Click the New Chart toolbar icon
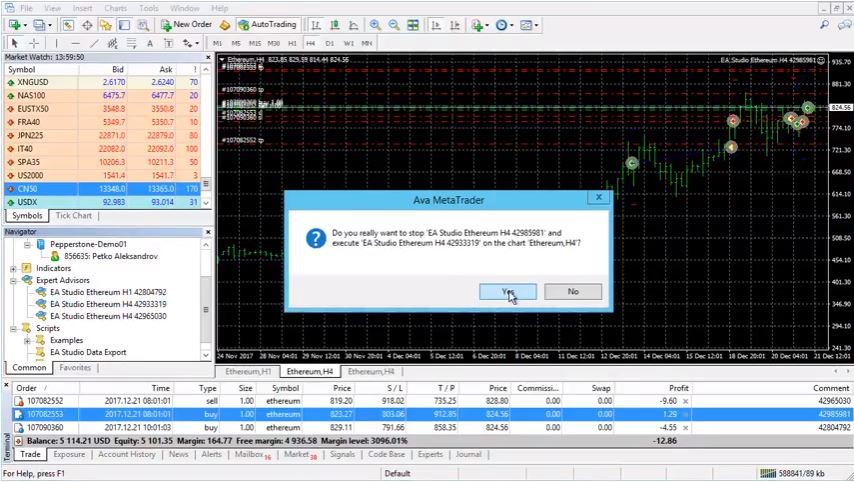This screenshot has height=482, width=854. pyautogui.click(x=17, y=25)
